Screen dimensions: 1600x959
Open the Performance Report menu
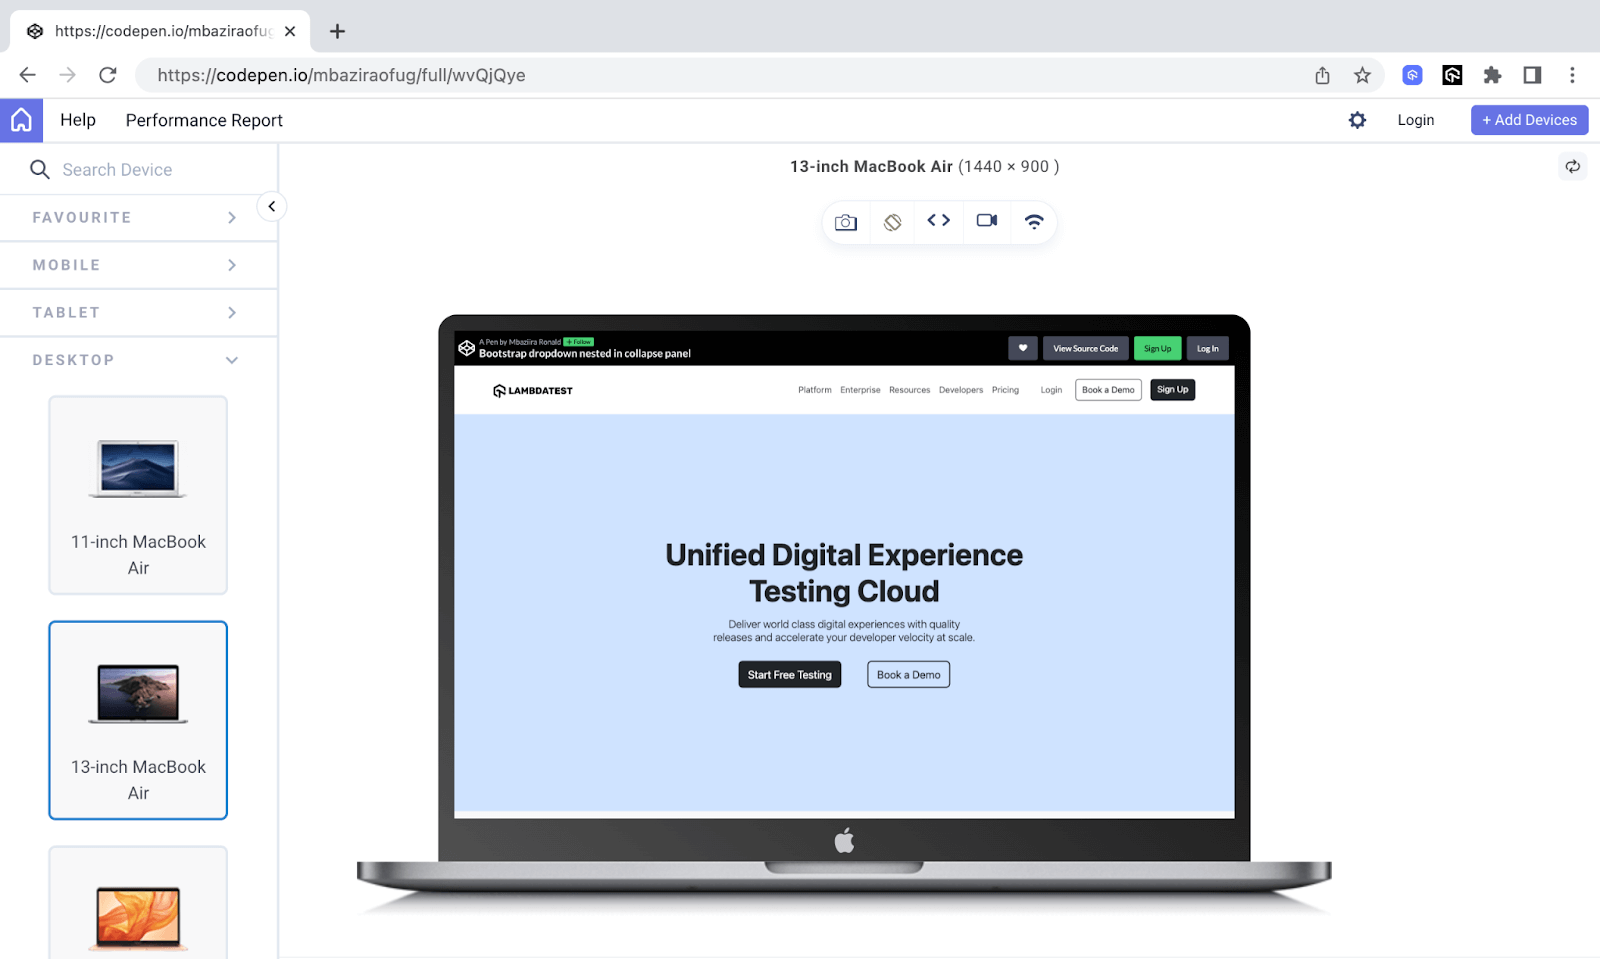pyautogui.click(x=204, y=120)
